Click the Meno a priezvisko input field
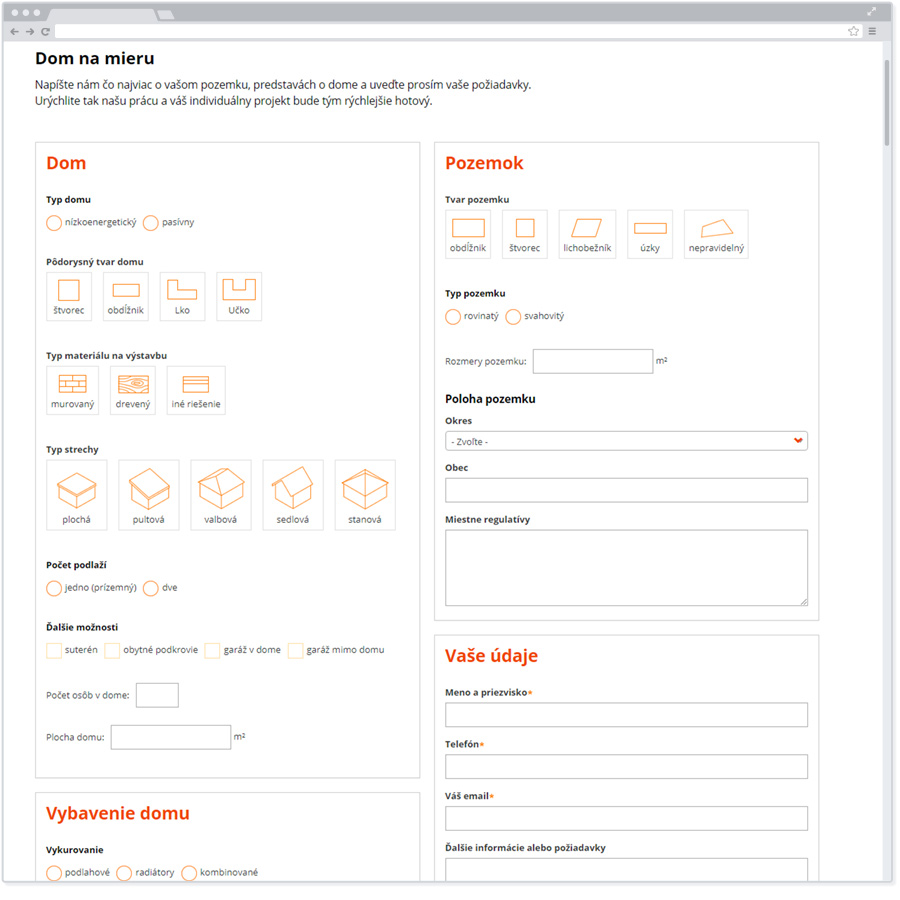This screenshot has height=900, width=900. [x=626, y=715]
